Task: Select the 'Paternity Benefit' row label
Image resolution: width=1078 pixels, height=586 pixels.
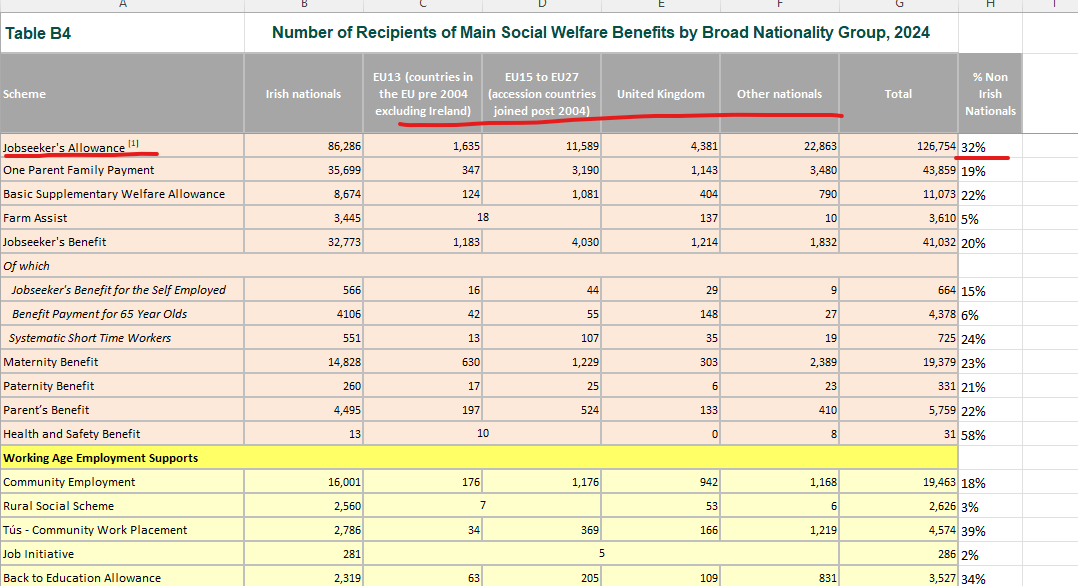Action: coord(122,386)
